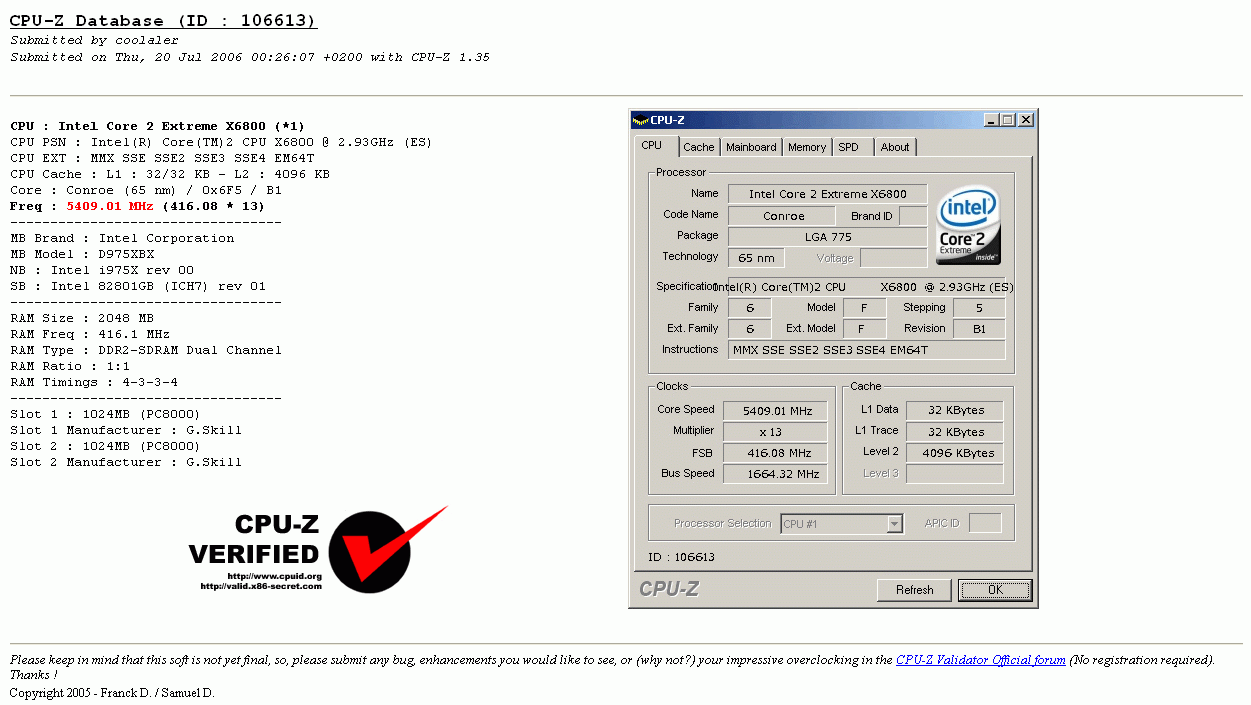Click the Multiplier value x 13

pos(775,432)
